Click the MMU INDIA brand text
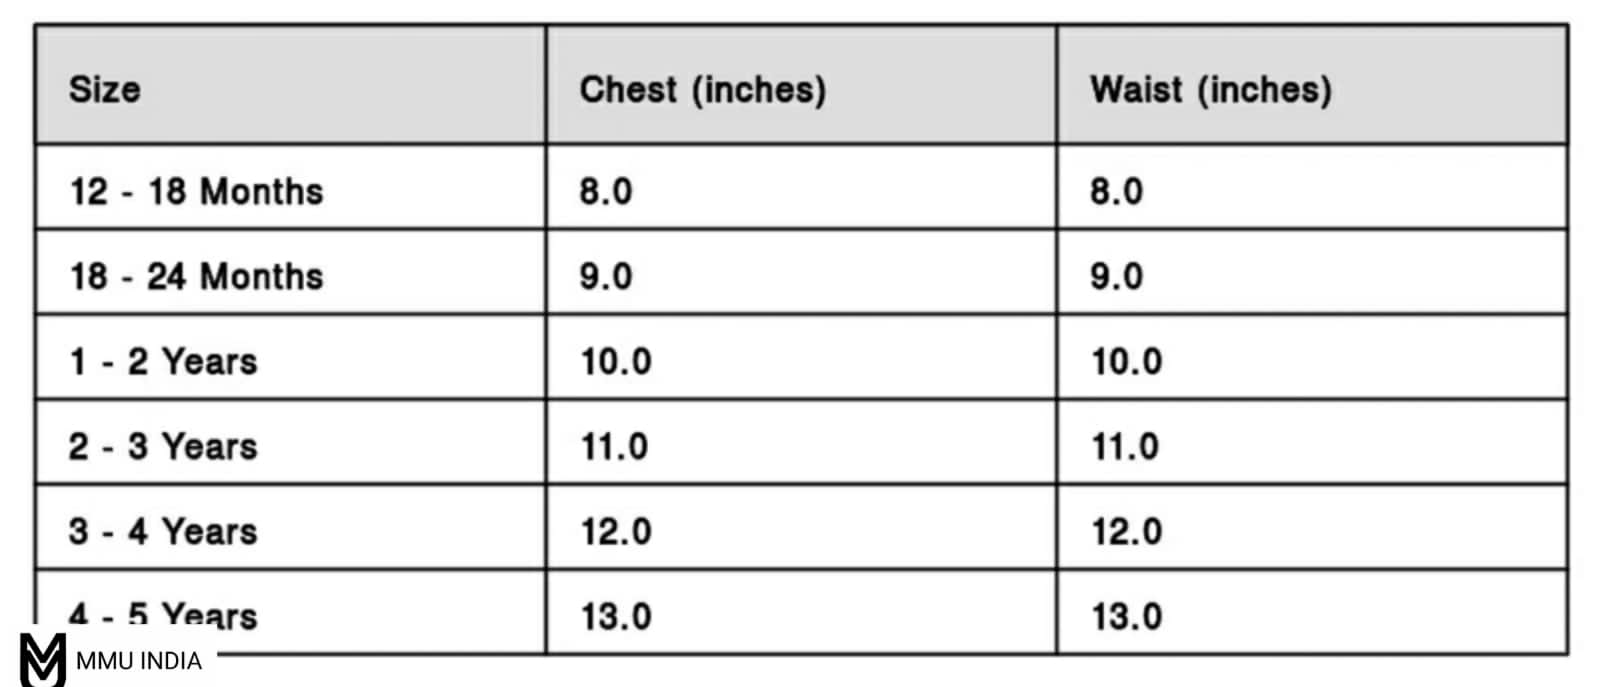Viewport: 1600px width, 687px height. pos(139,661)
